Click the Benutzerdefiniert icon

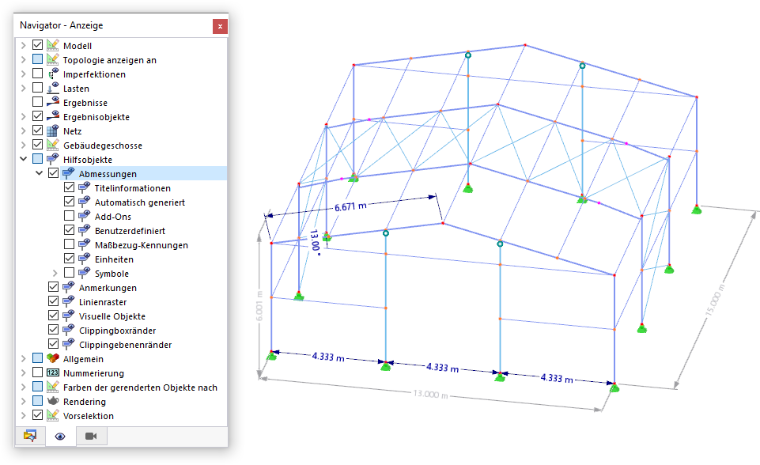84,230
